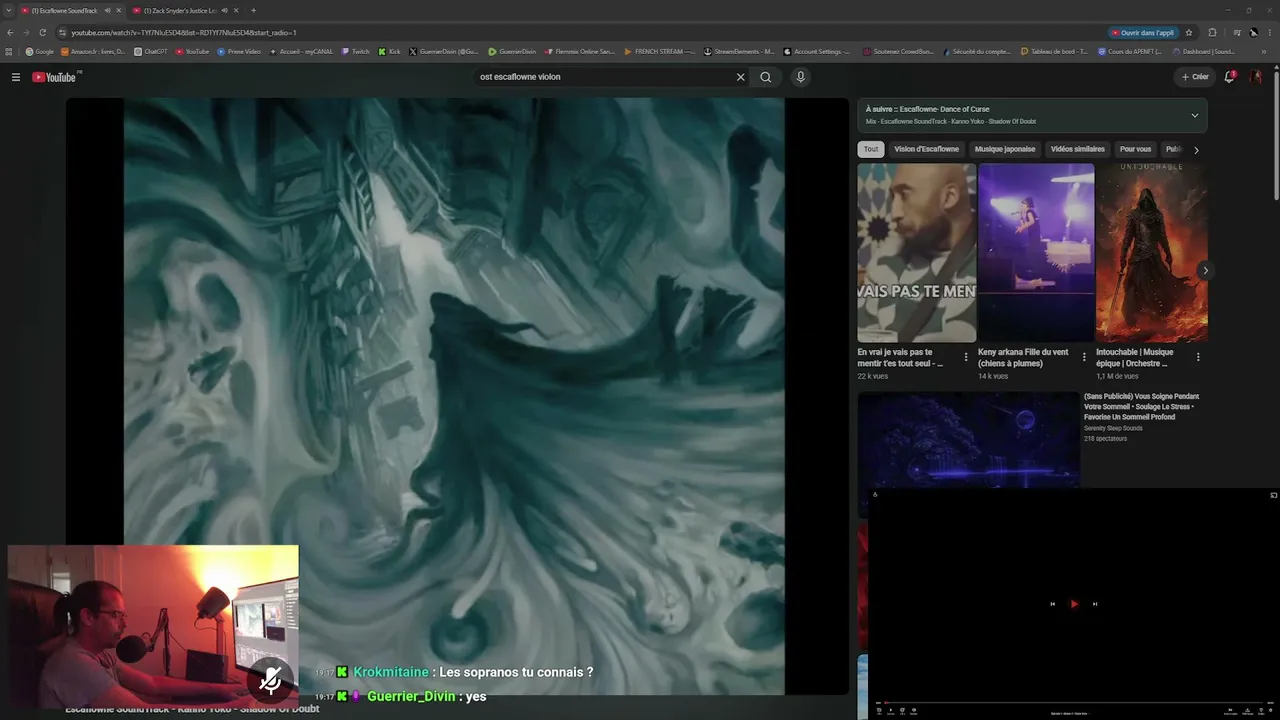Image resolution: width=1280 pixels, height=720 pixels.
Task: Start voice search with the microphone
Action: (x=800, y=77)
